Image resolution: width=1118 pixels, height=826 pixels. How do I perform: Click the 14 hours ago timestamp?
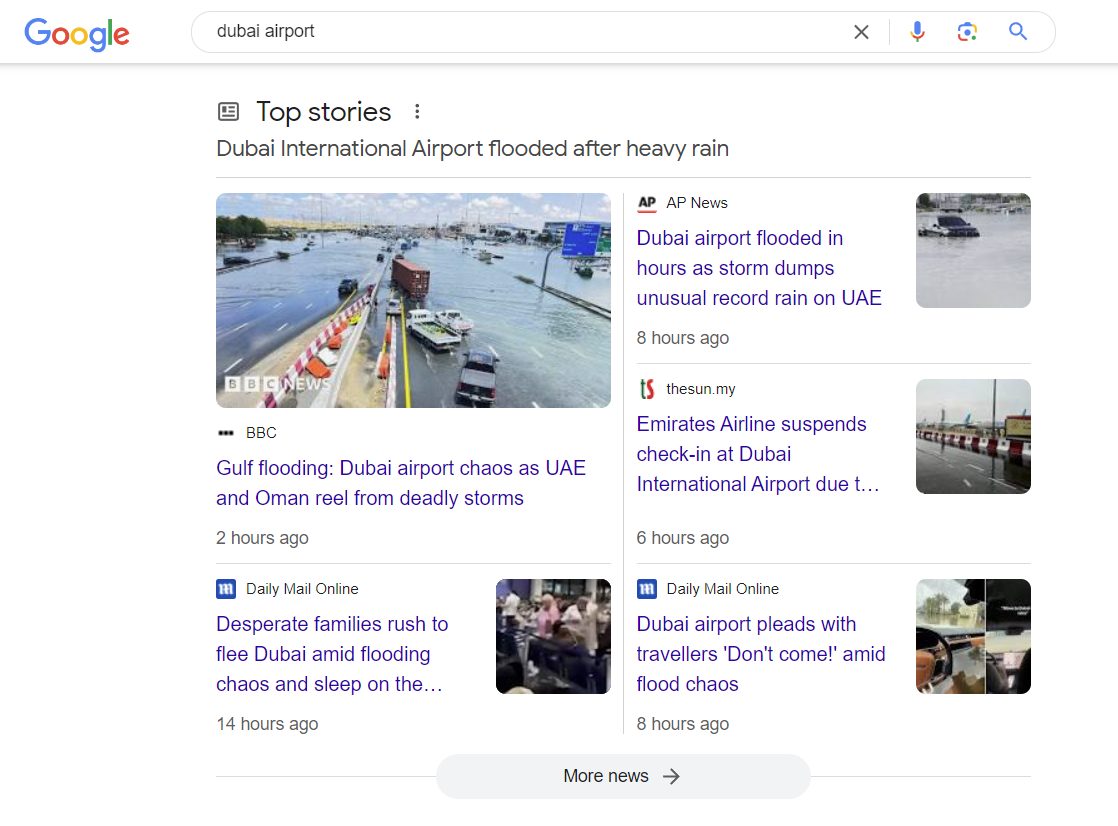click(267, 724)
